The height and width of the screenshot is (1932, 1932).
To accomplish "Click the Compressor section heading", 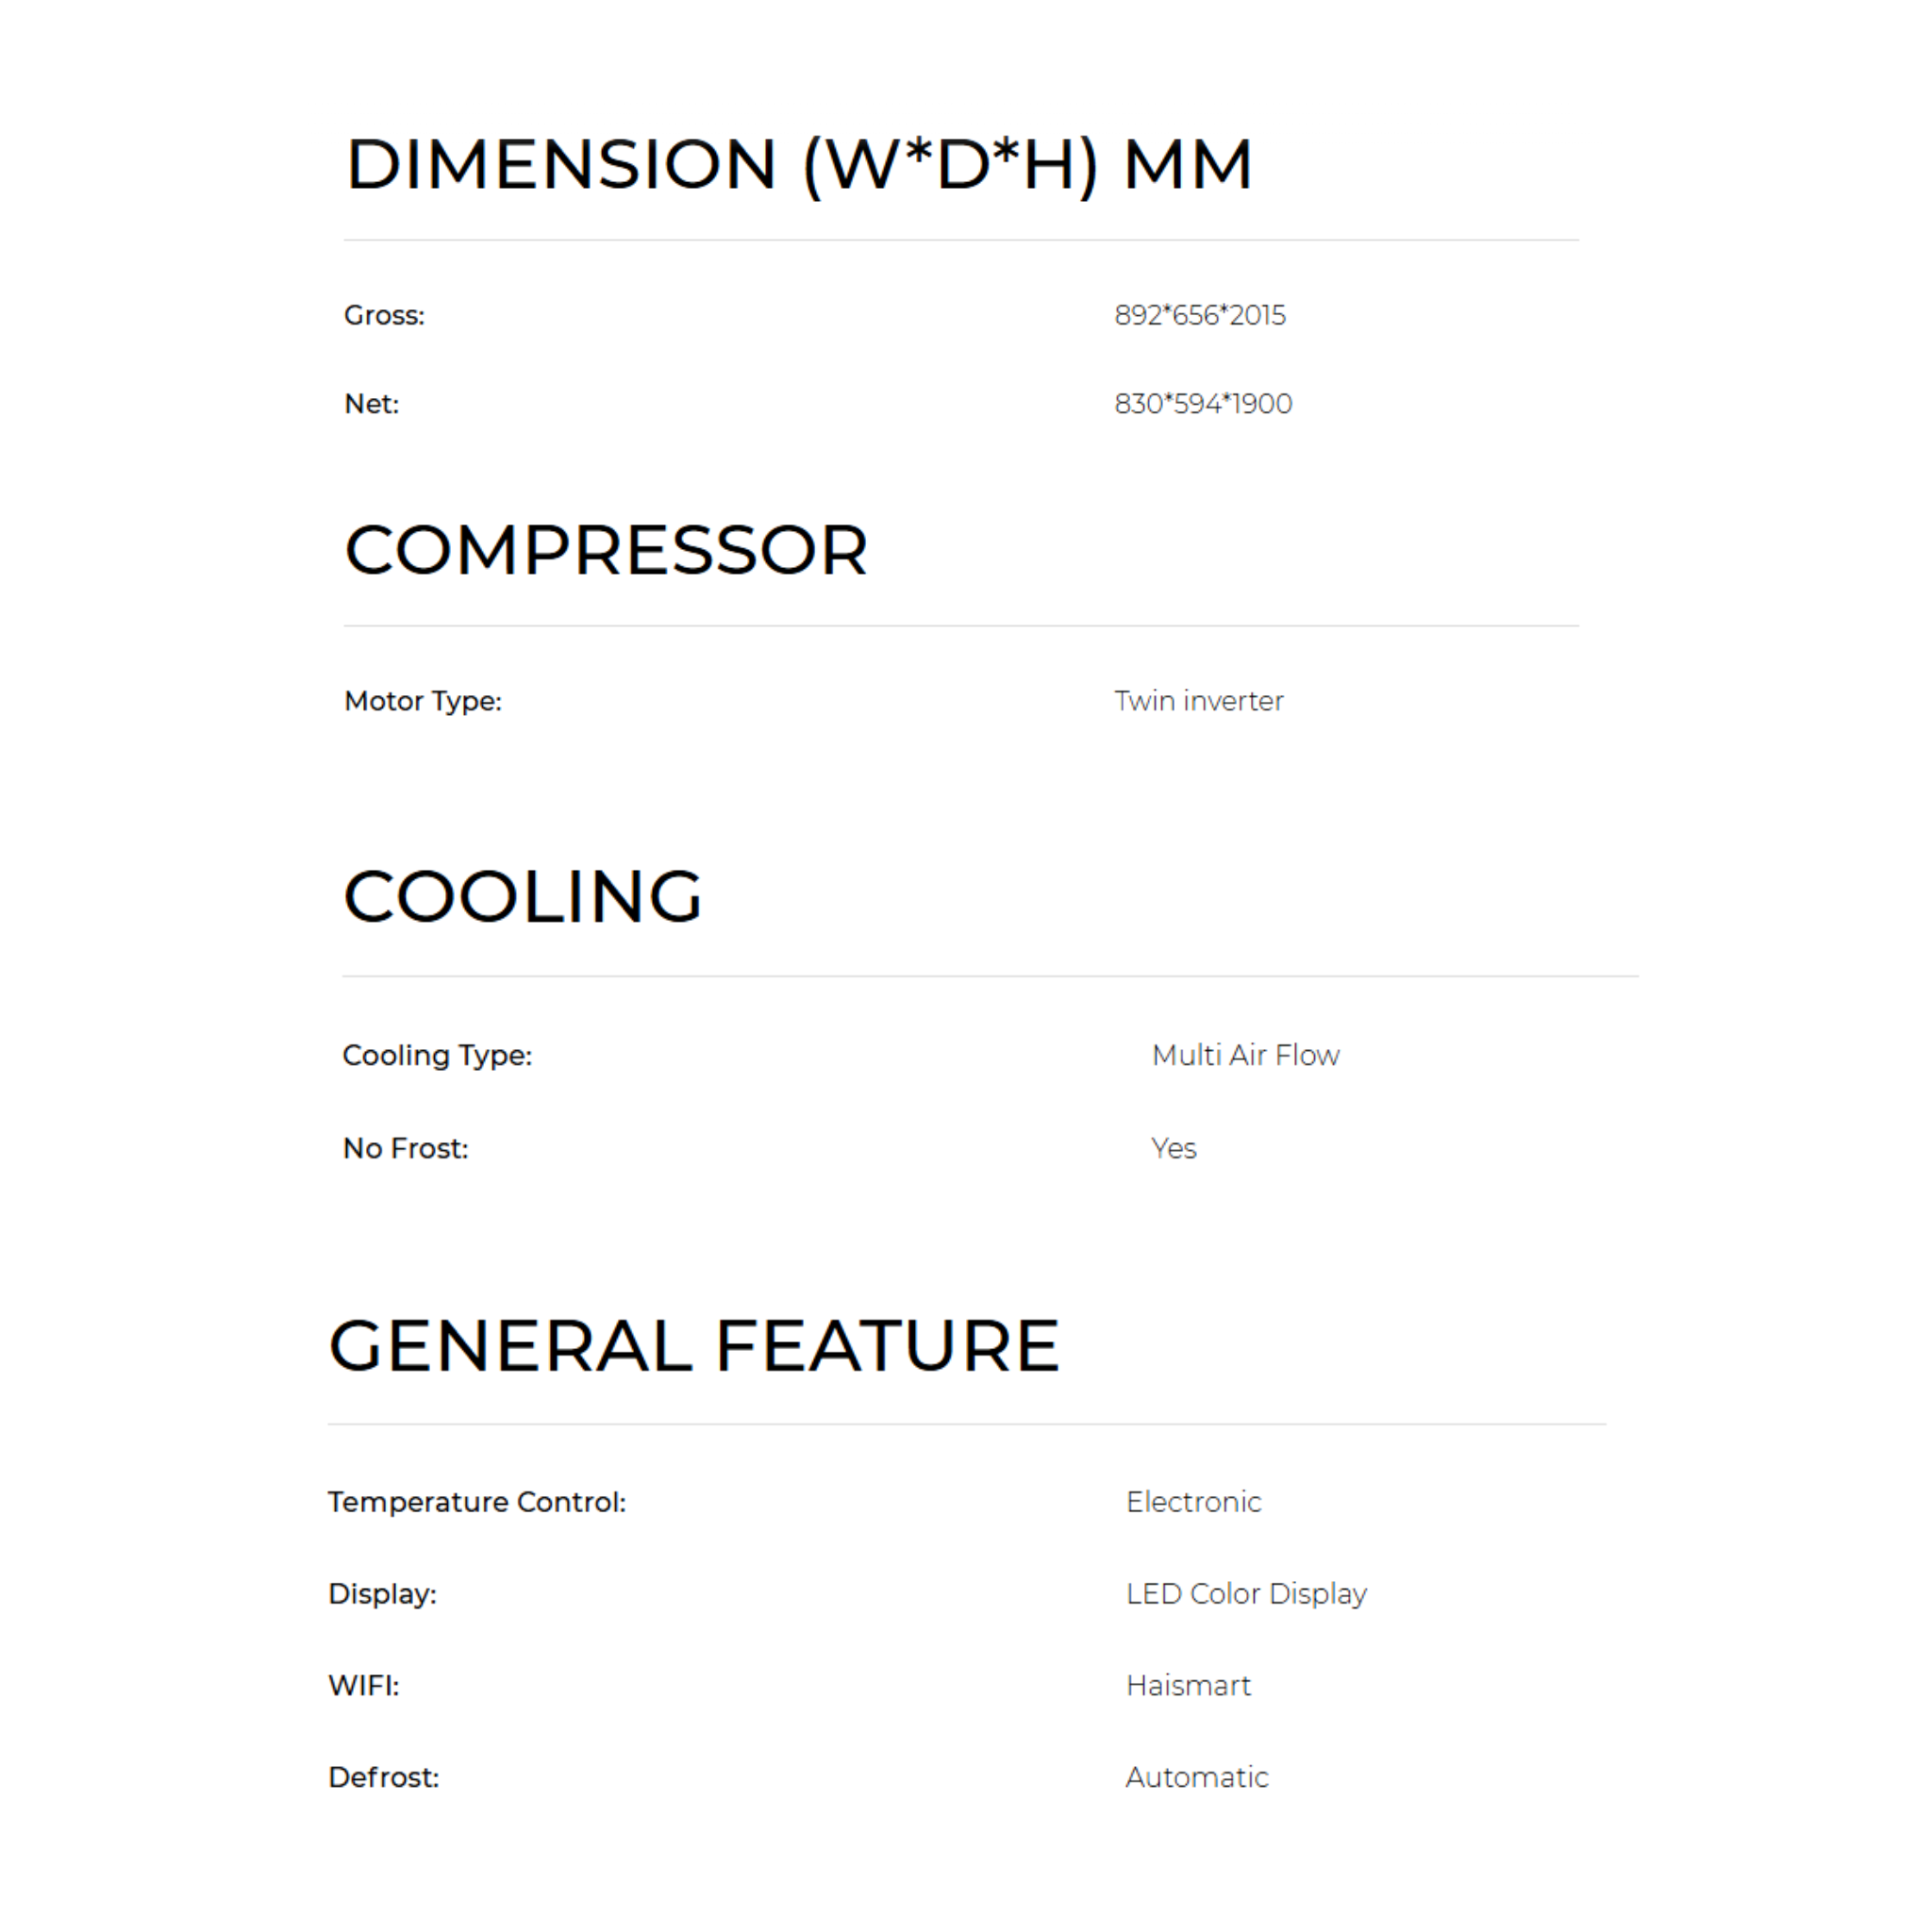I will (x=605, y=551).
